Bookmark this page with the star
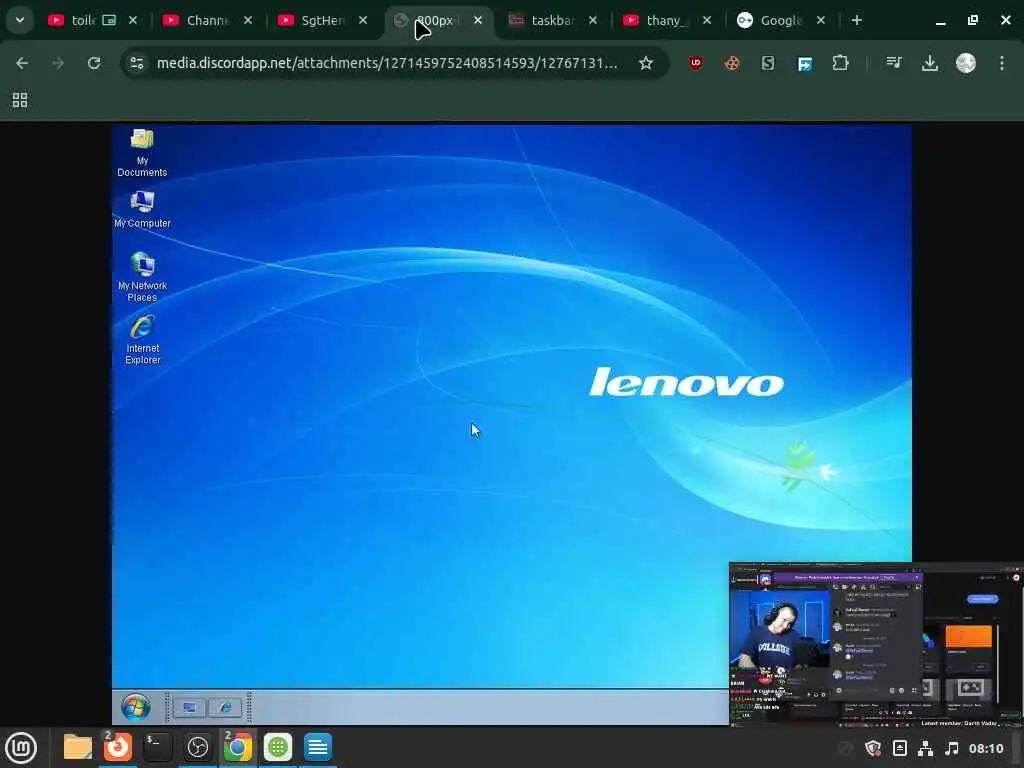The height and width of the screenshot is (768, 1024). [x=646, y=63]
